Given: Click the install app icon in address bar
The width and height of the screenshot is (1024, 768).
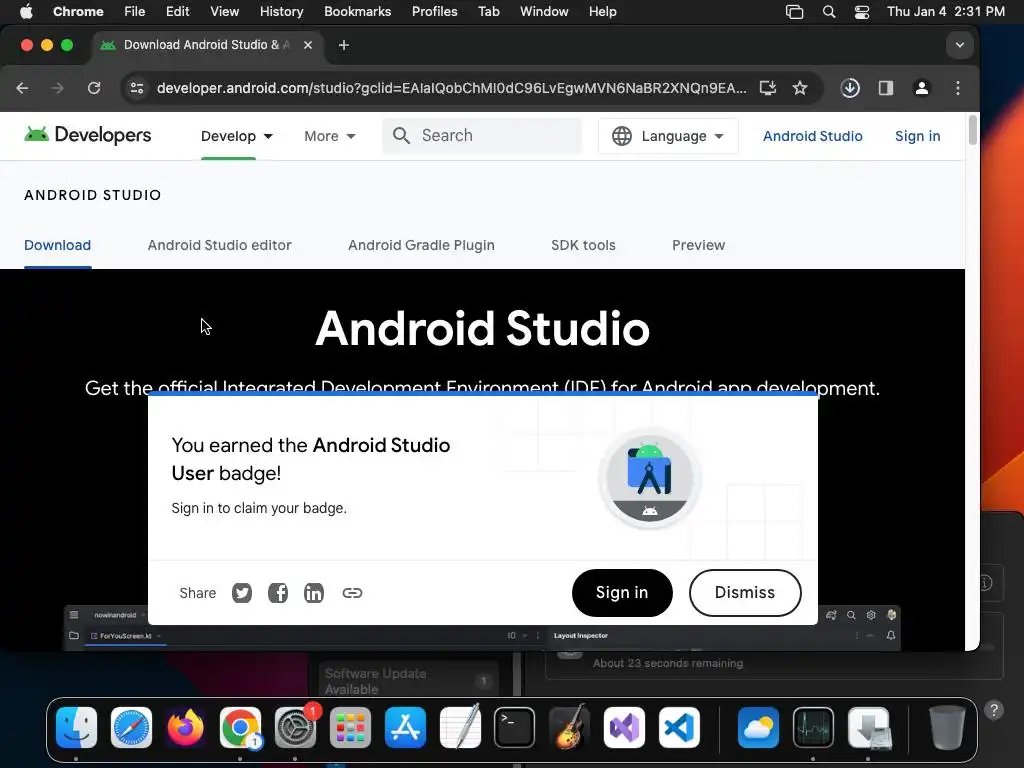Looking at the screenshot, I should 768,88.
